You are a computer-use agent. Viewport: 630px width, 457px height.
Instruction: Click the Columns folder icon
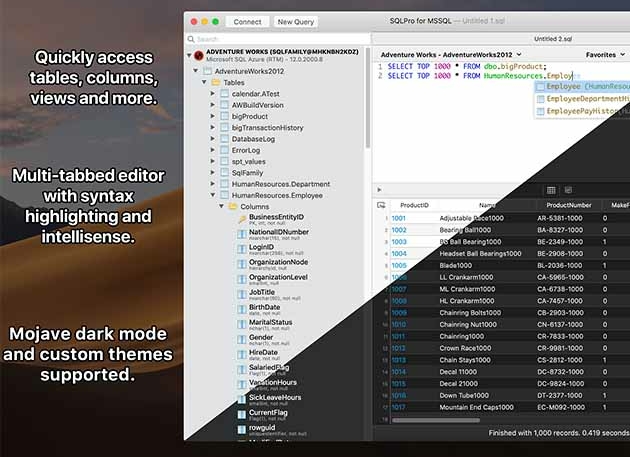coord(232,206)
